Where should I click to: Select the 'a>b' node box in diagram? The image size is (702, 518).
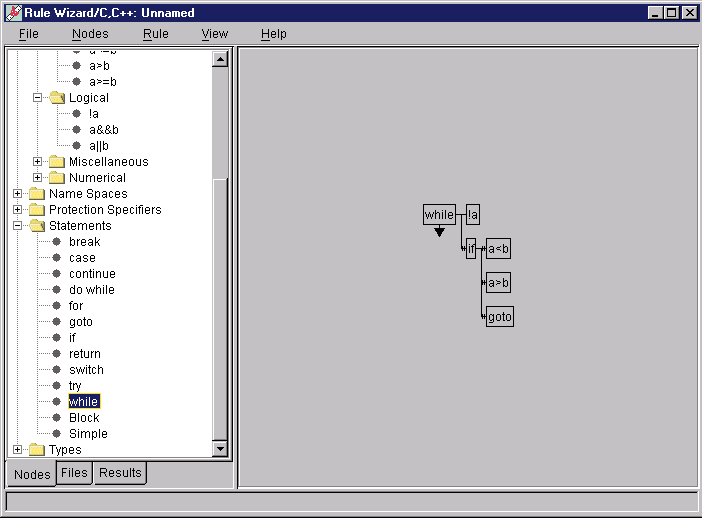tap(498, 283)
